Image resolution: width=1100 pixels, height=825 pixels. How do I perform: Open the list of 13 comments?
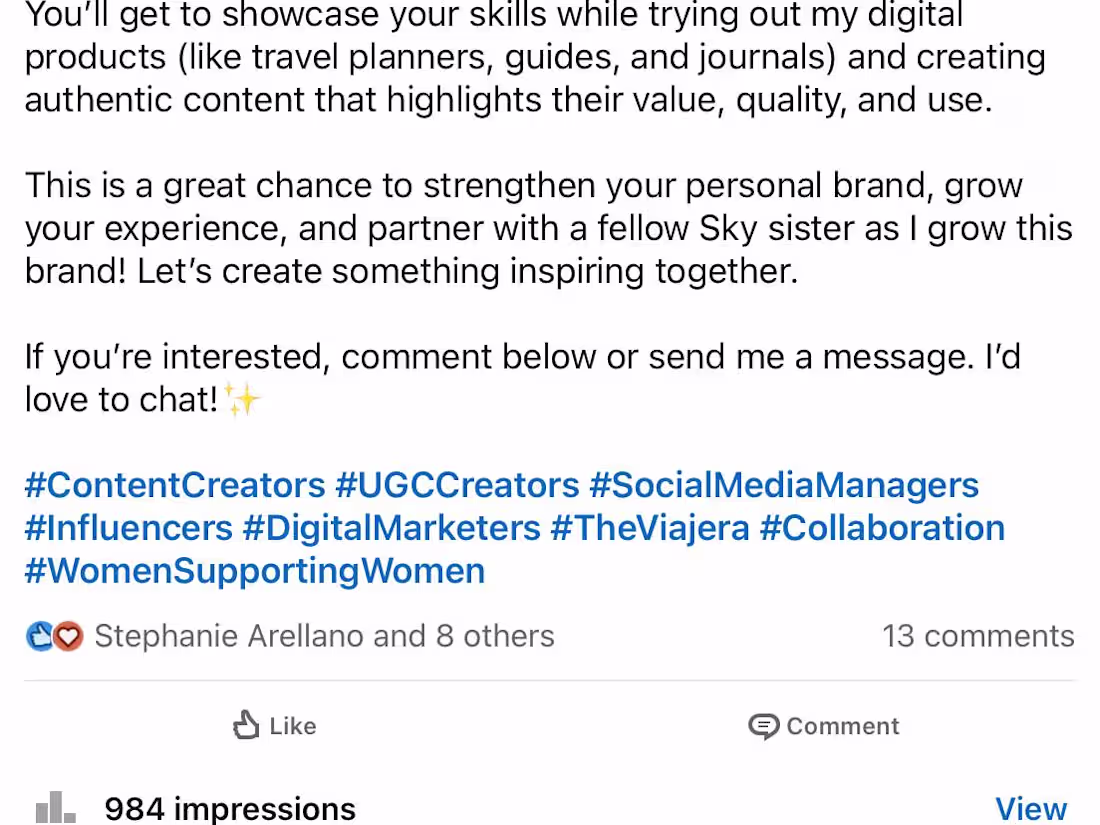[x=978, y=635]
